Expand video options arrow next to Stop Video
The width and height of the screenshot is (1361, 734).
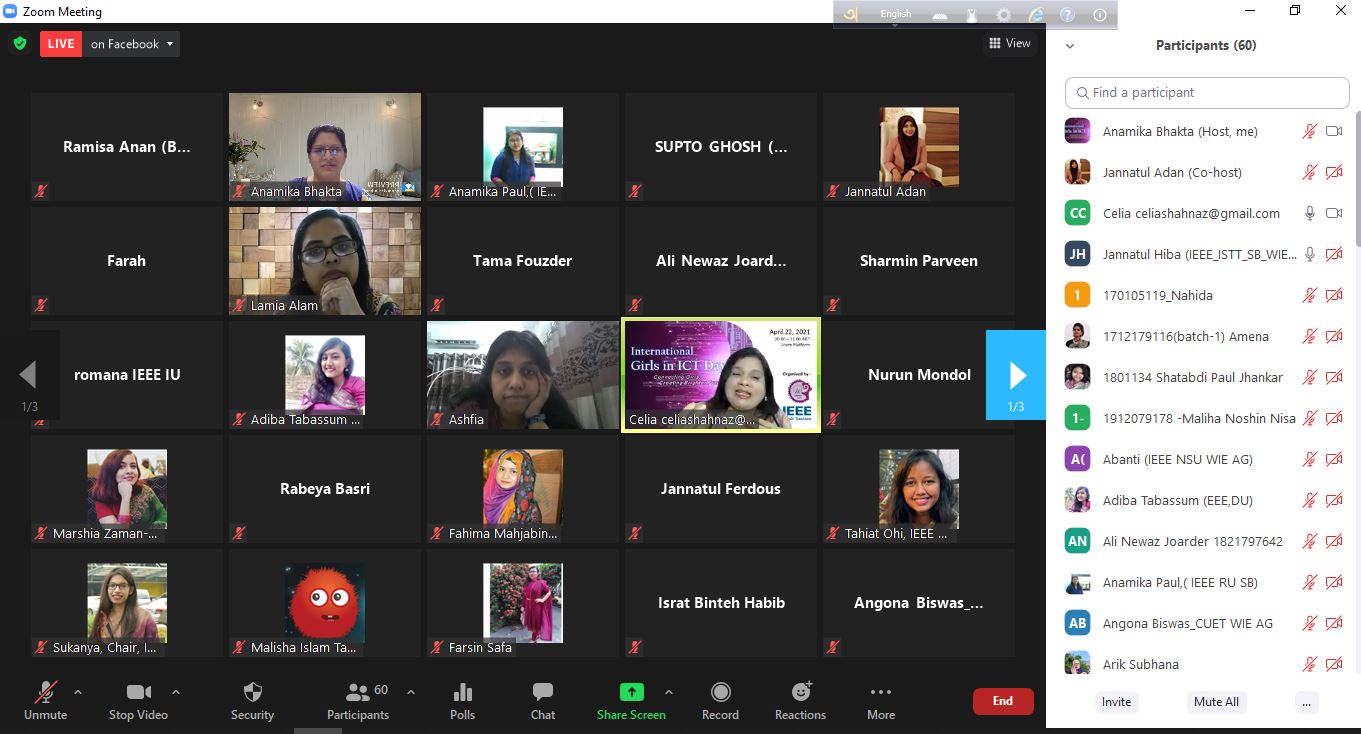pyautogui.click(x=176, y=692)
